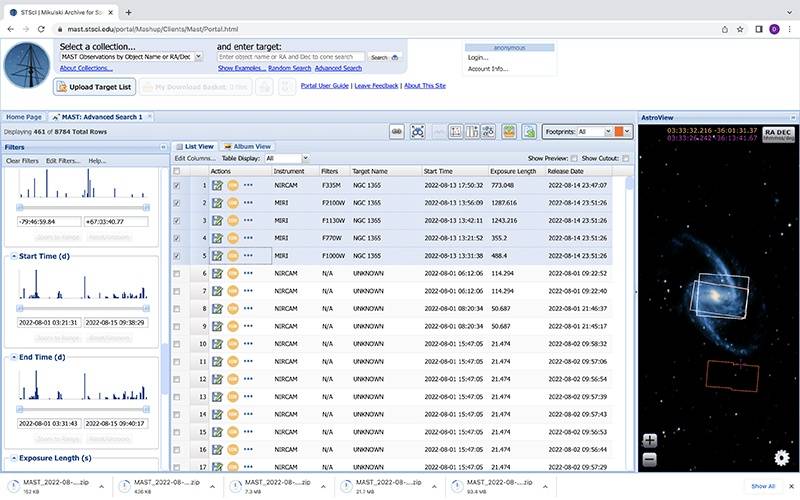Open the scatter plot chart icon
This screenshot has width=800, height=500.
pos(456,132)
